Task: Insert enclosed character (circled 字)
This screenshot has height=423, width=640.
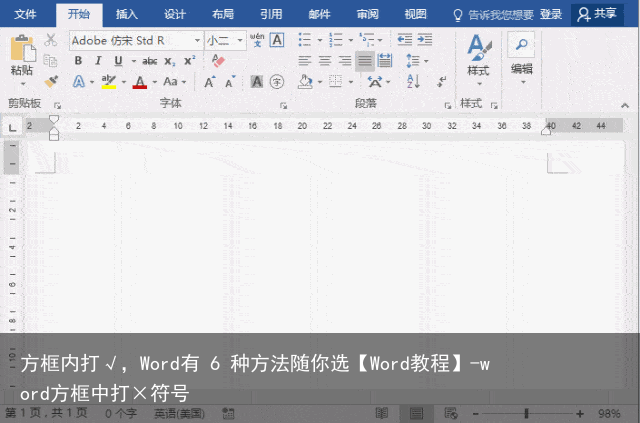Action: pyautogui.click(x=277, y=82)
